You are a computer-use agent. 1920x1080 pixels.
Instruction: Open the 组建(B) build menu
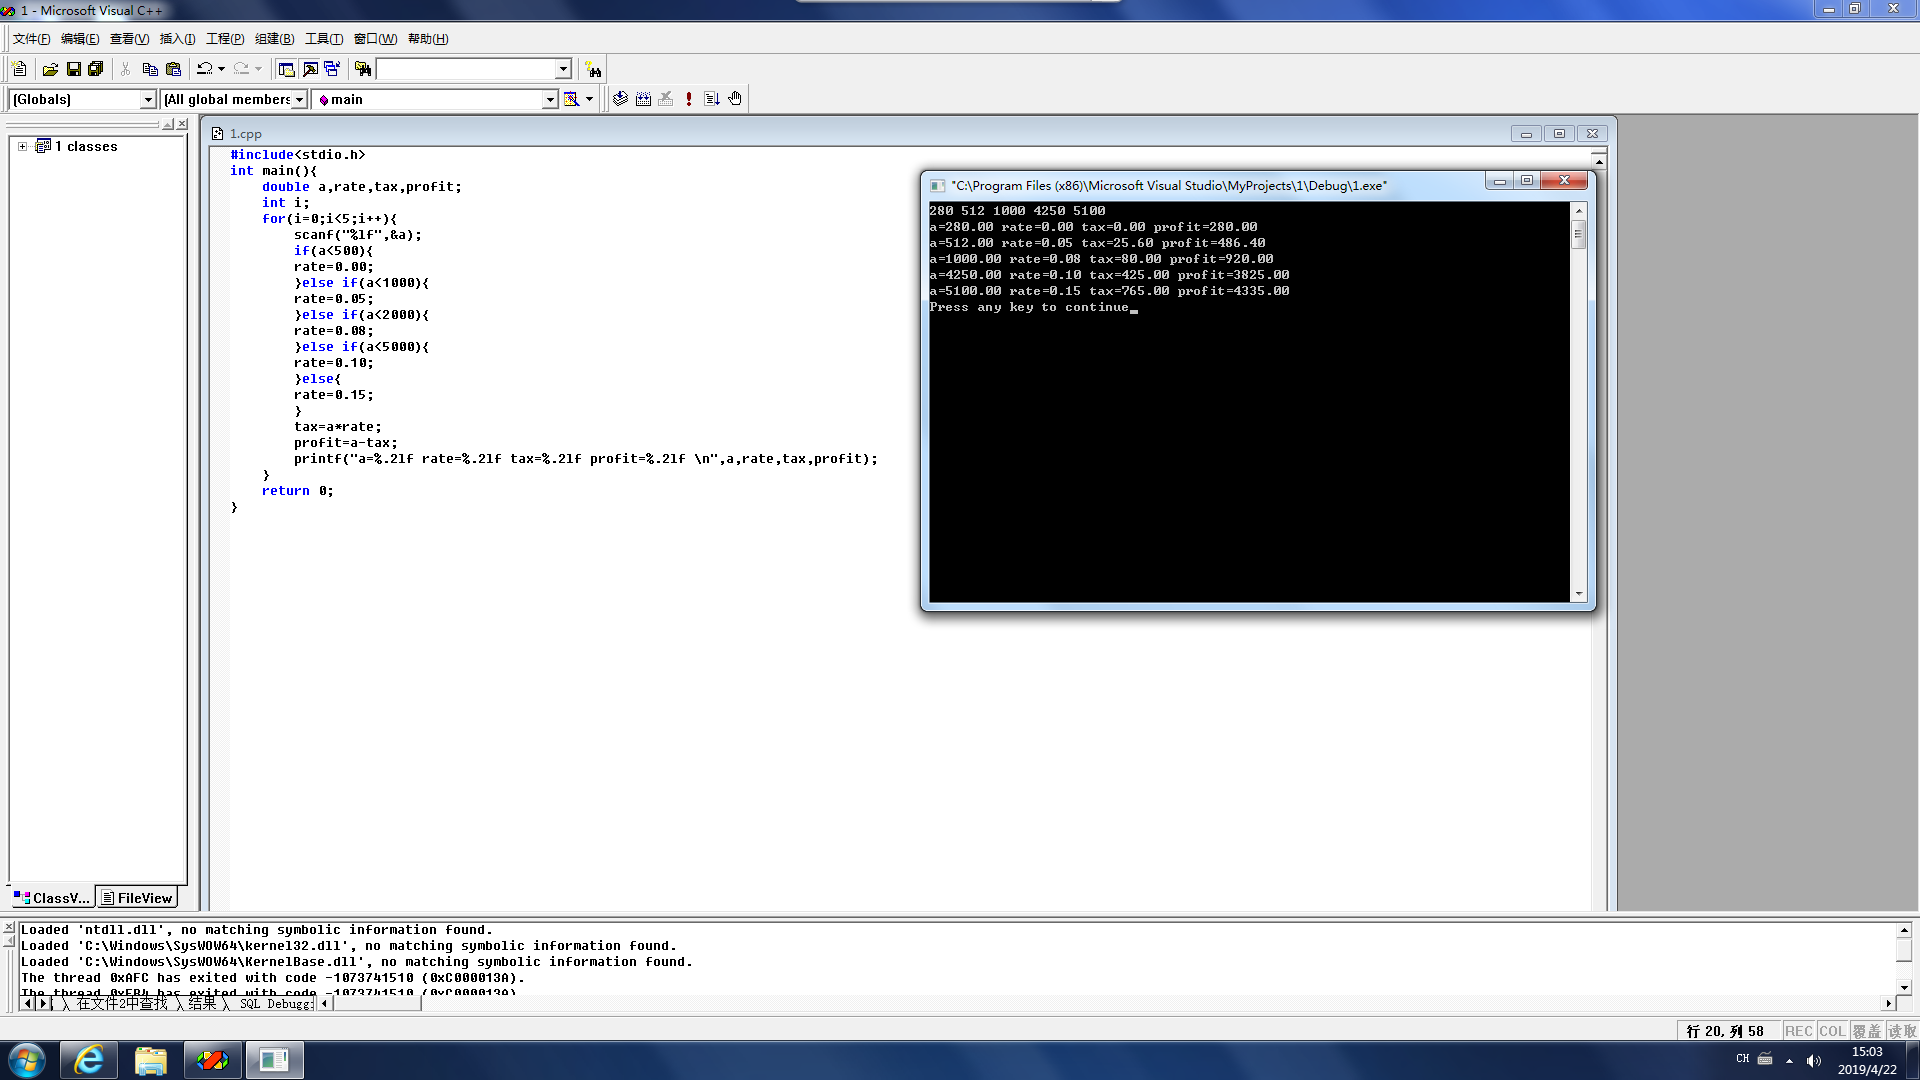273,39
